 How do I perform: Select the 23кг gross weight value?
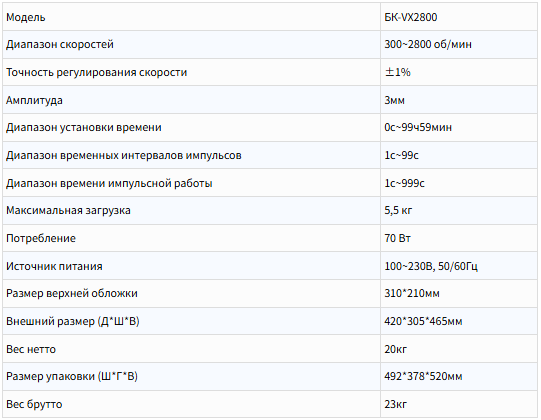(x=395, y=404)
